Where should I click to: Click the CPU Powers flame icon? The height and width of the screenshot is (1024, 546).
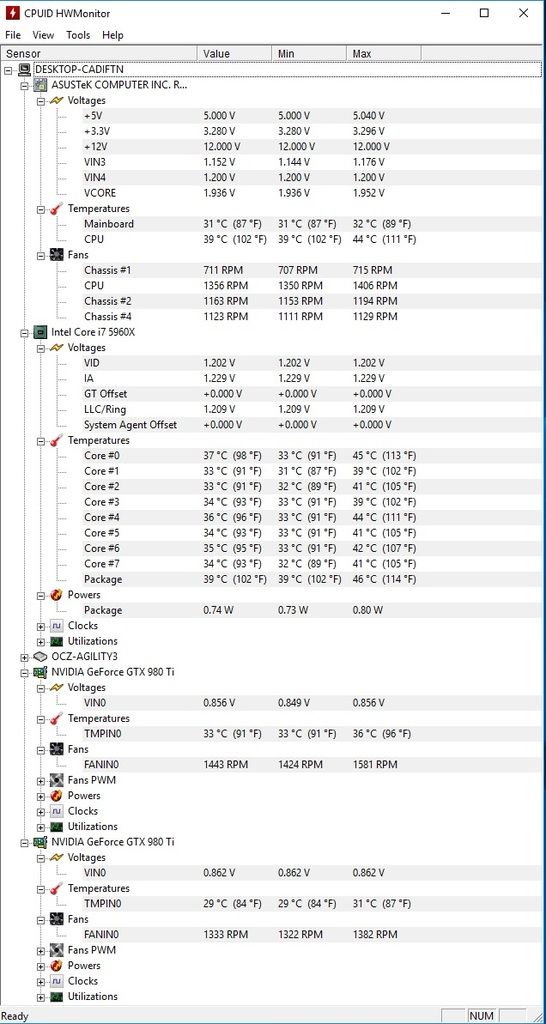coord(57,594)
